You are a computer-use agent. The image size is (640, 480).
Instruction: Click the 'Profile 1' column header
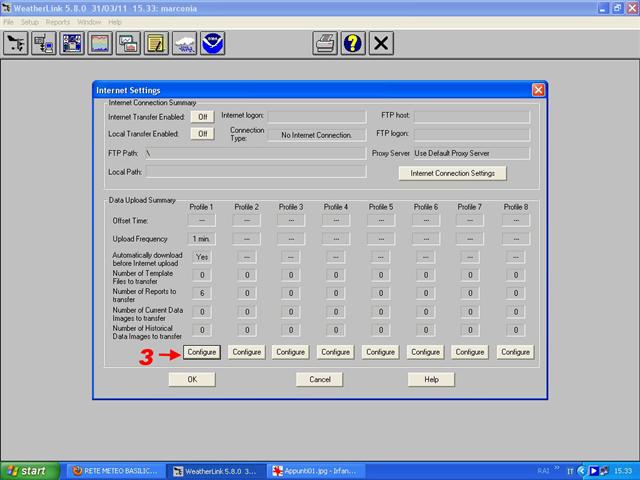point(201,207)
